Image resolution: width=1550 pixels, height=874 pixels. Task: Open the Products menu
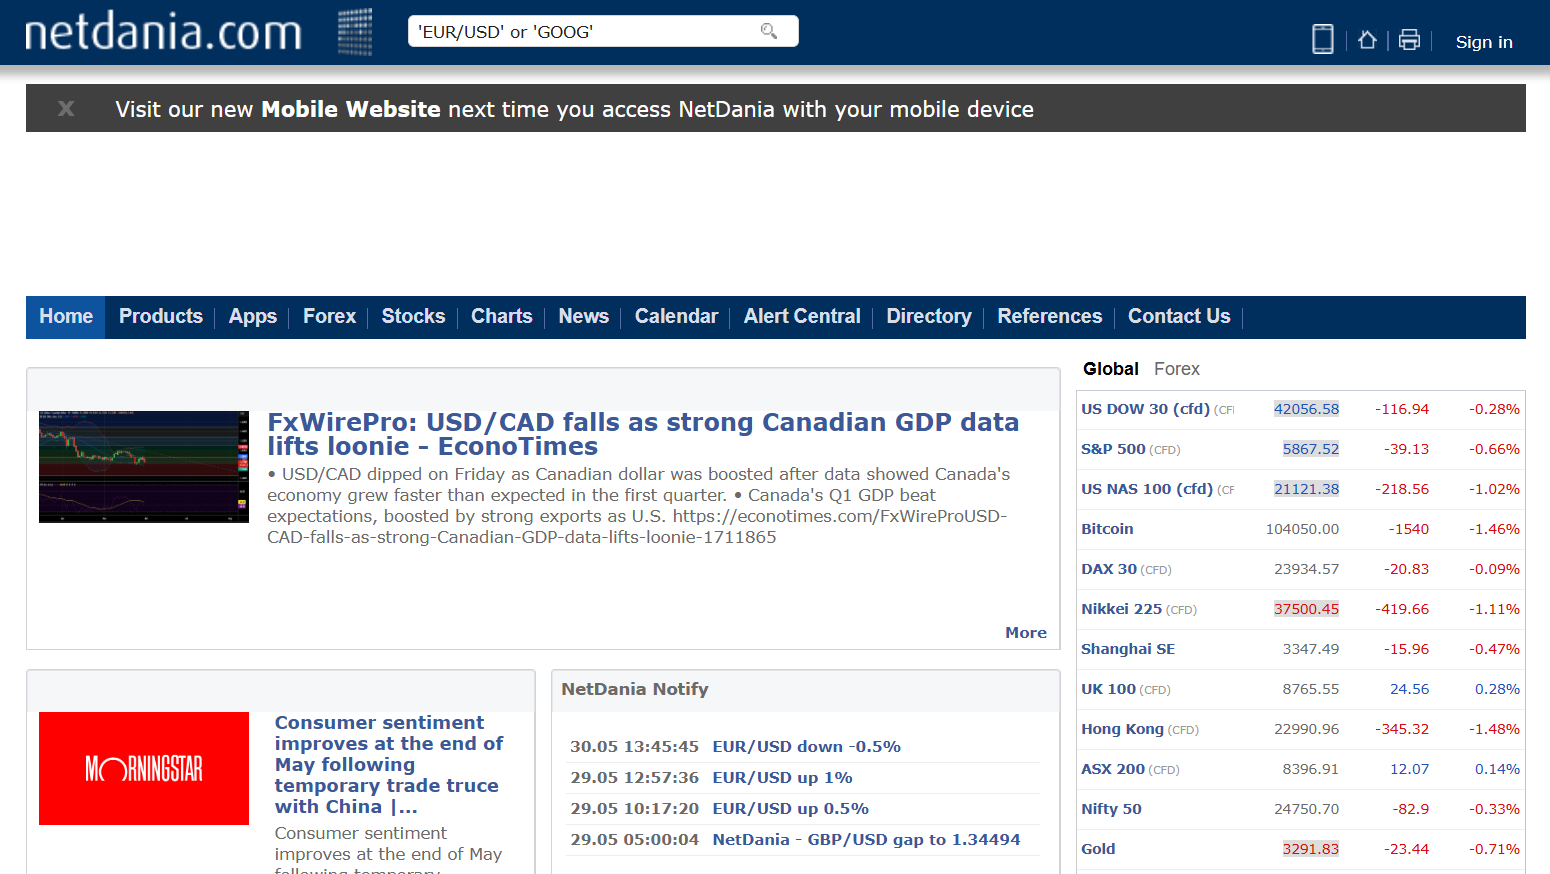[x=161, y=316]
